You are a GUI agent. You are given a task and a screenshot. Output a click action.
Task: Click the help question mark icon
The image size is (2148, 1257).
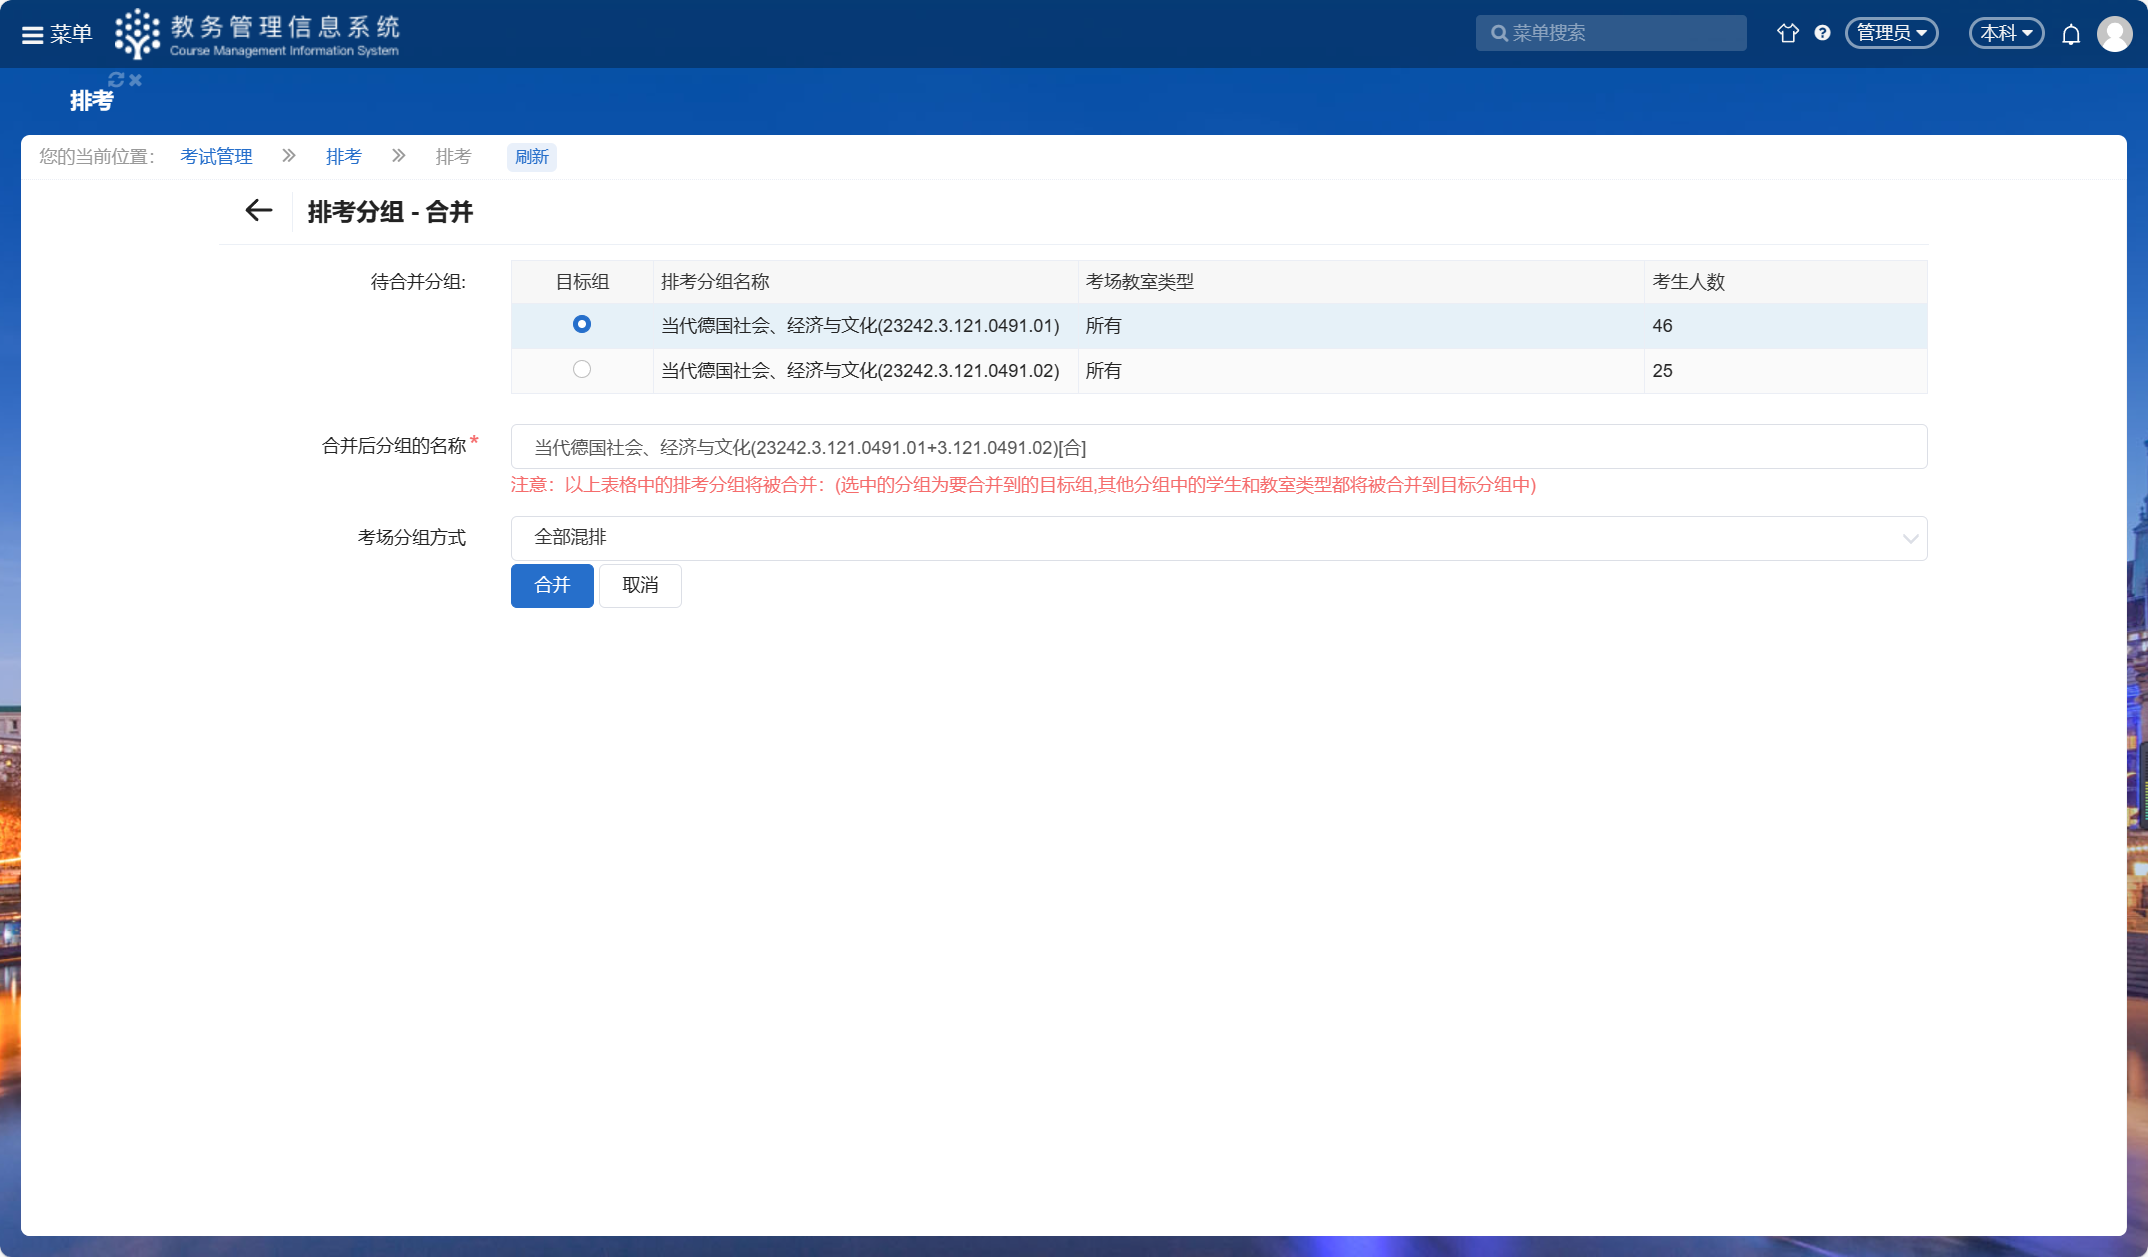[x=1822, y=33]
